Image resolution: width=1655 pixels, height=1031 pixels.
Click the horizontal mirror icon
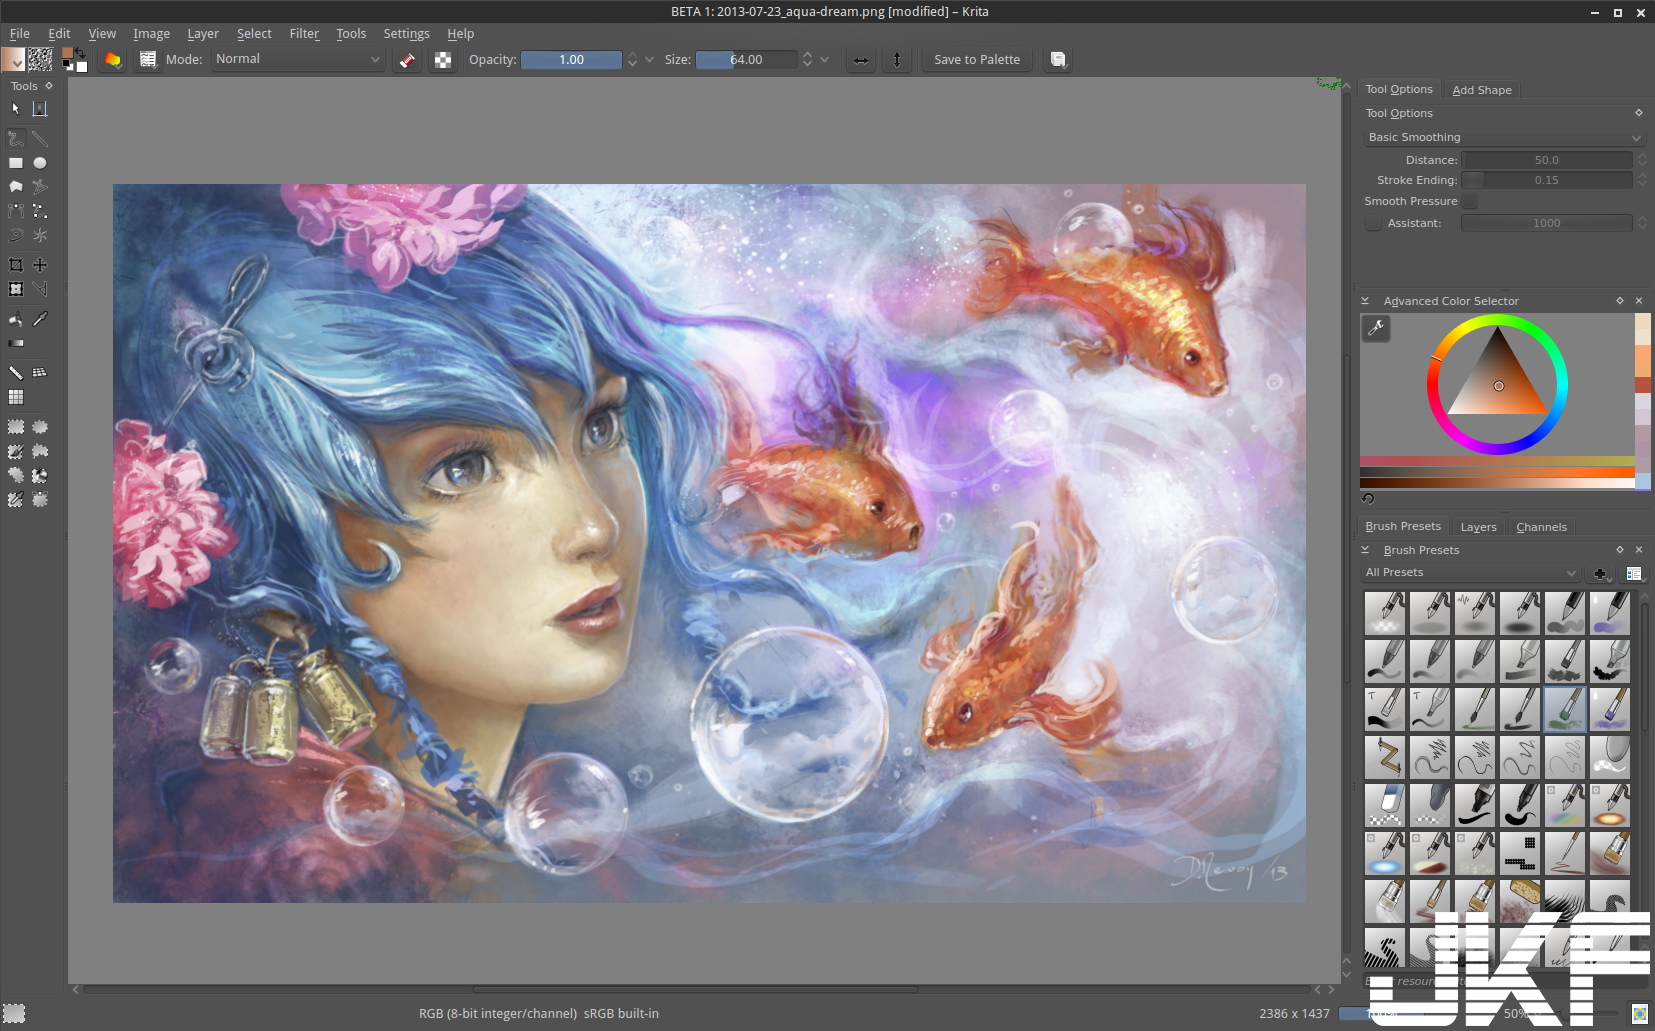860,60
